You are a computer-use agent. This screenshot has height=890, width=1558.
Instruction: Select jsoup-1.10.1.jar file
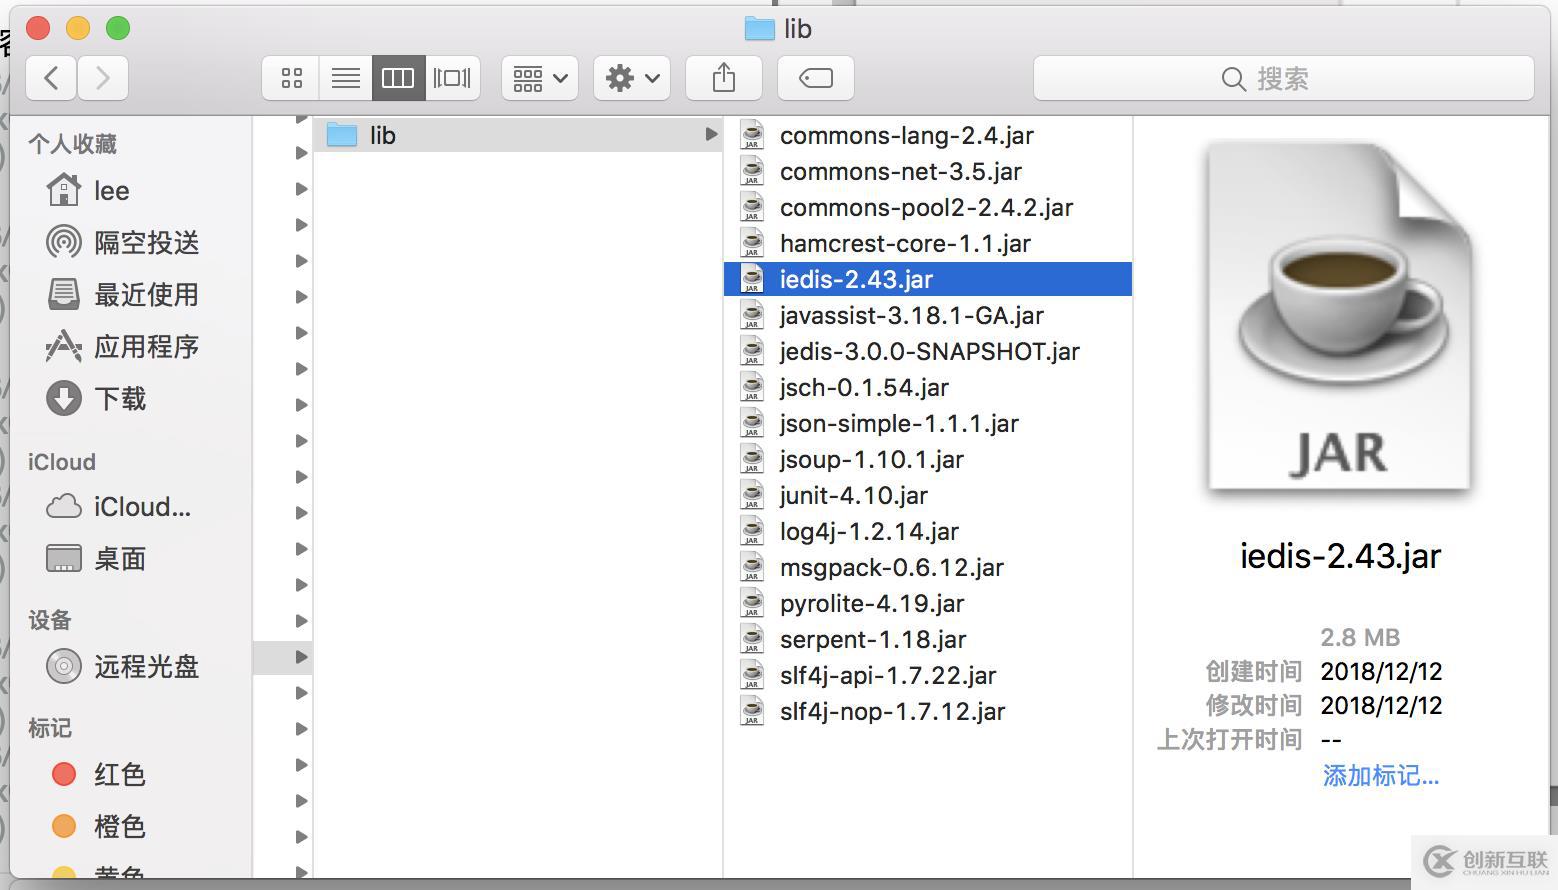pos(927,459)
